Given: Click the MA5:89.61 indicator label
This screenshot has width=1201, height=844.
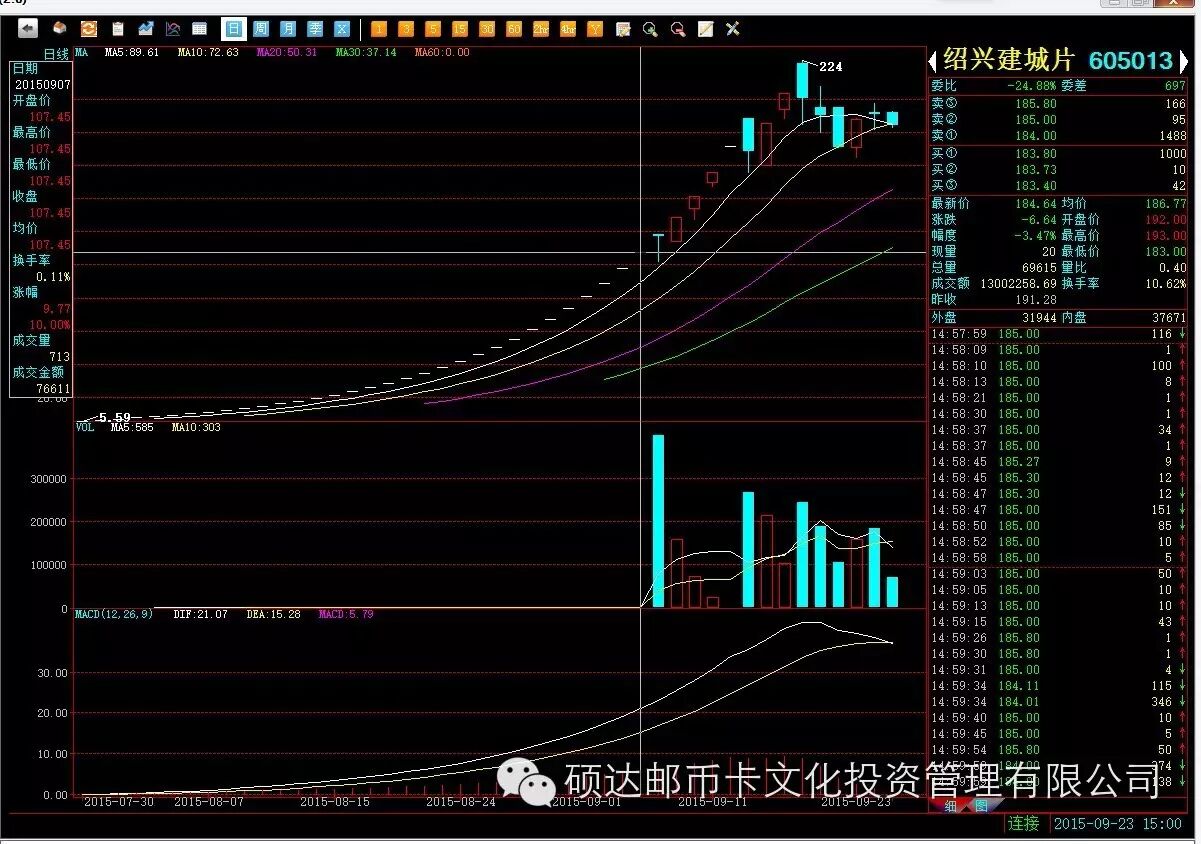Looking at the screenshot, I should point(132,52).
